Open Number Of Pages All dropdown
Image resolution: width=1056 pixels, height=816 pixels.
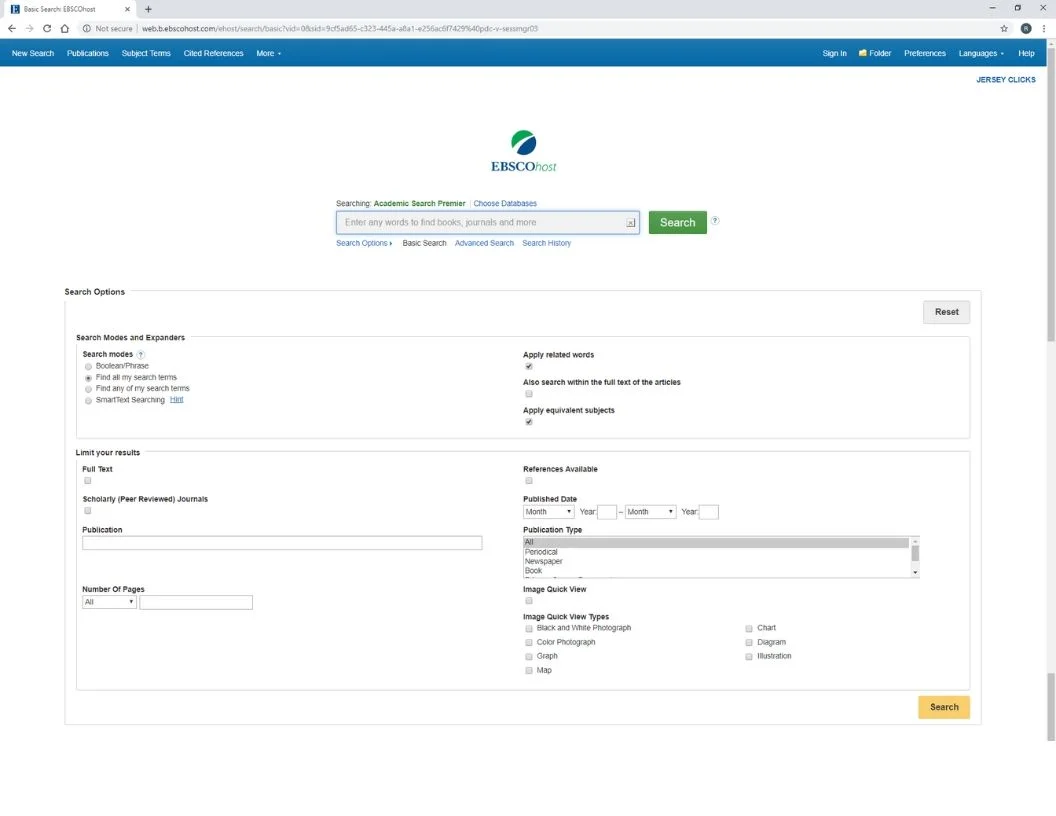(x=109, y=602)
